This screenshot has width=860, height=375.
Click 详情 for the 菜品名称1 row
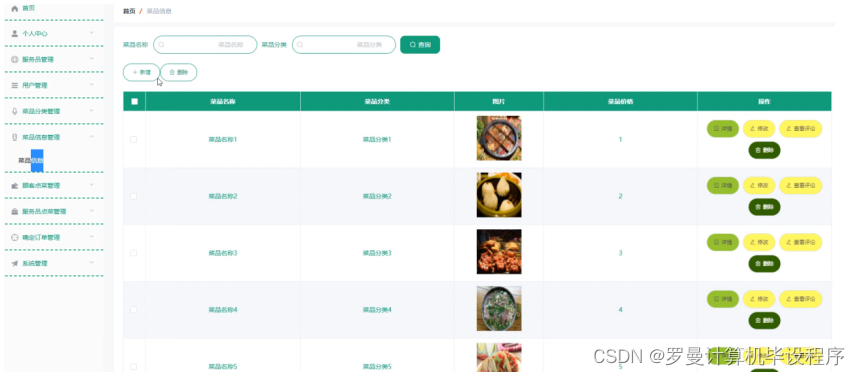click(x=723, y=129)
